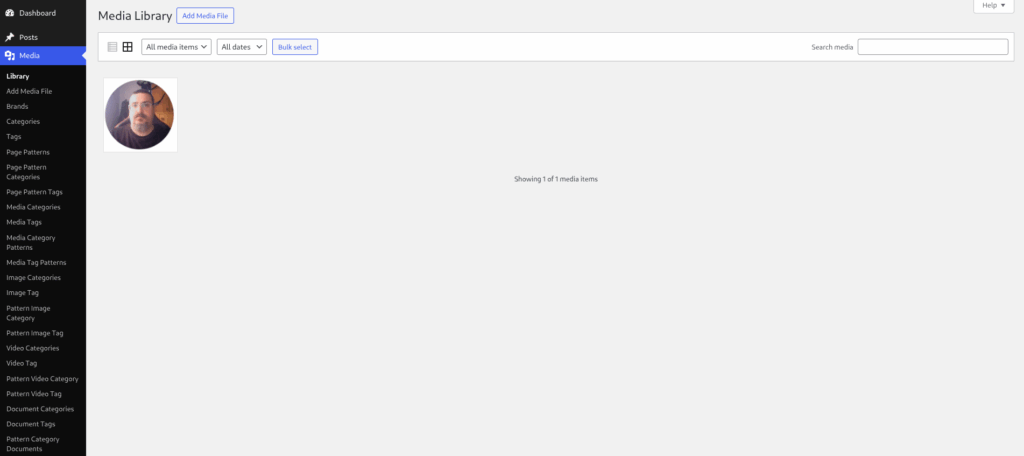Open the All media items dropdown
The image size is (1024, 456).
tap(176, 47)
